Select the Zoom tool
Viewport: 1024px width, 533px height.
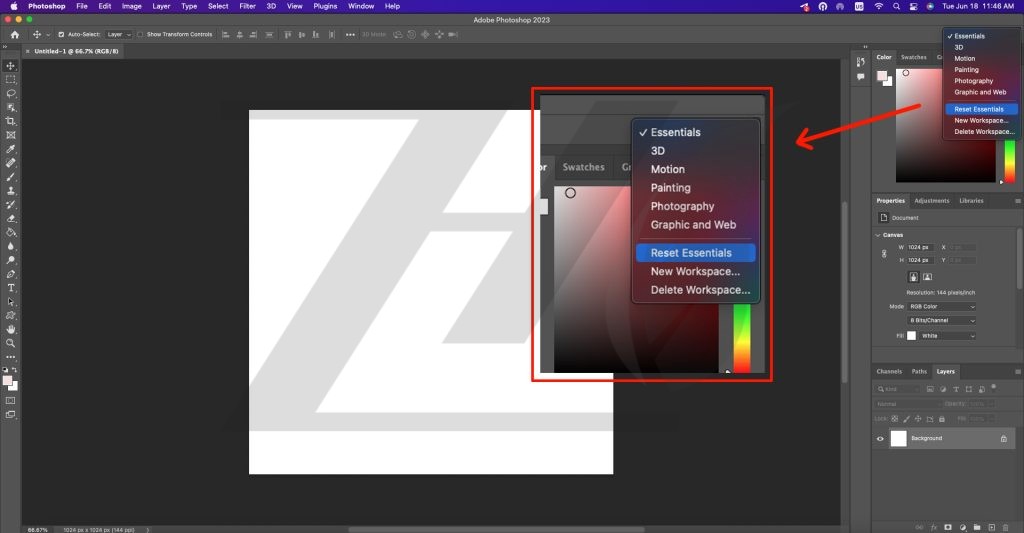click(11, 343)
